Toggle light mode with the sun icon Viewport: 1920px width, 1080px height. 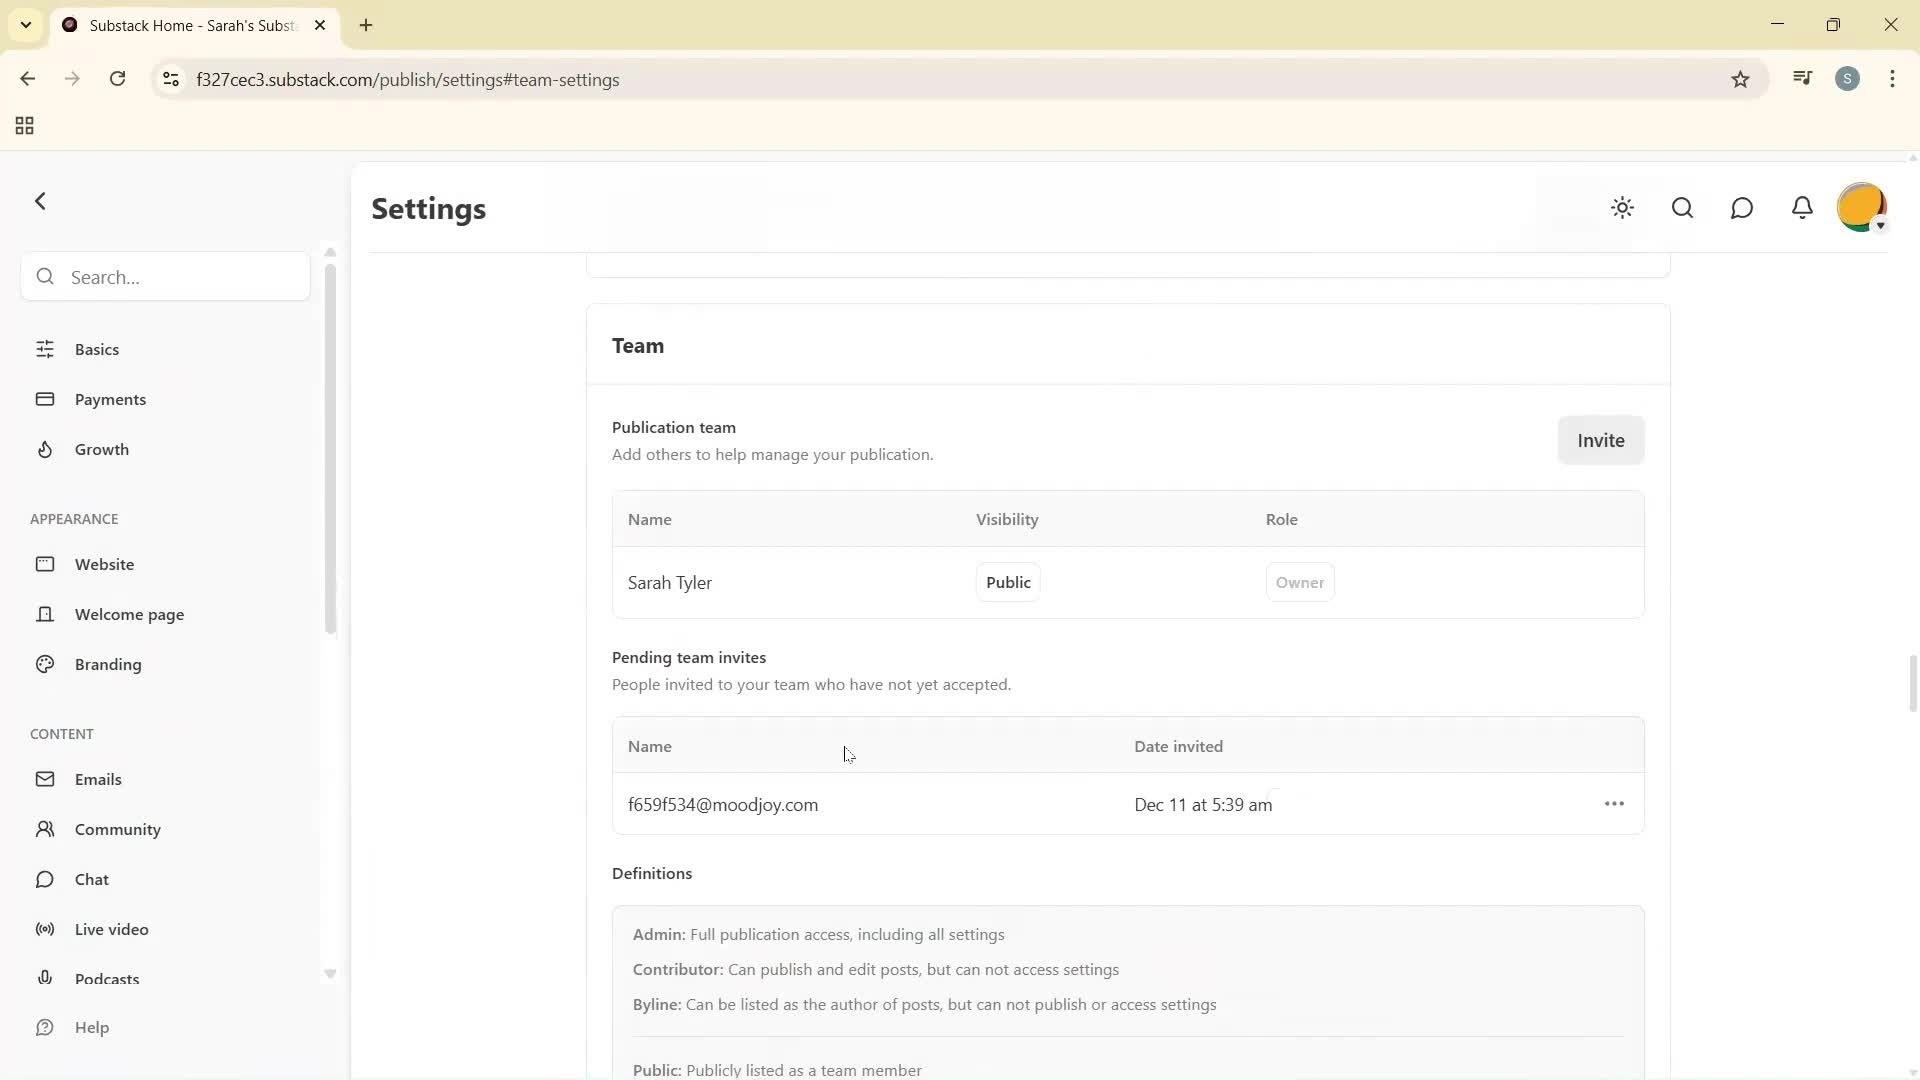click(1622, 208)
